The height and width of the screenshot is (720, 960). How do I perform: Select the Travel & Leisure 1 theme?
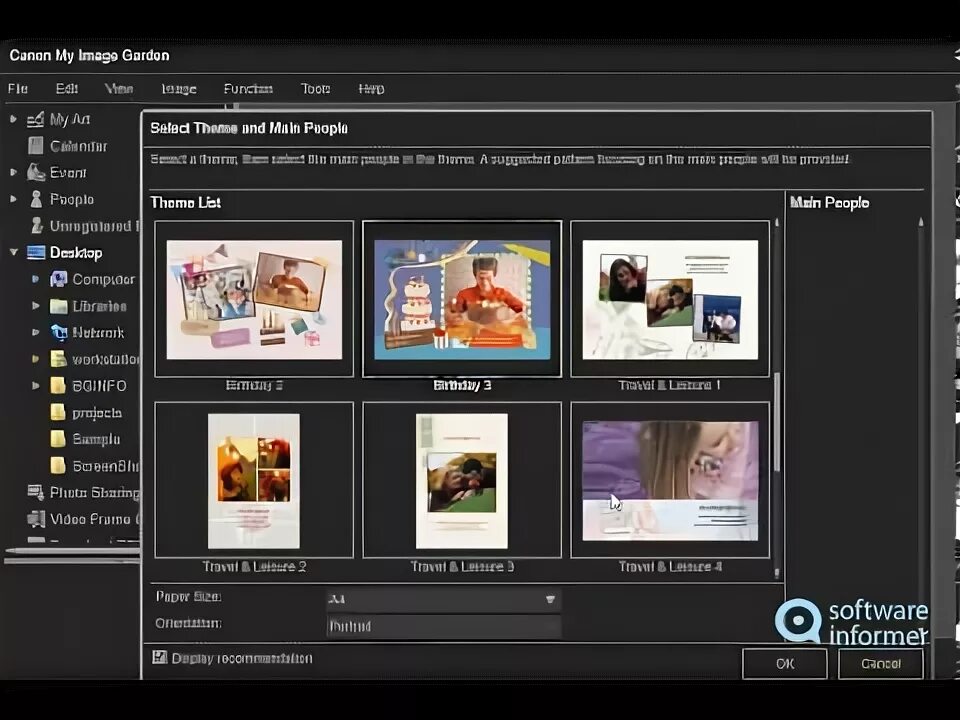(x=670, y=299)
